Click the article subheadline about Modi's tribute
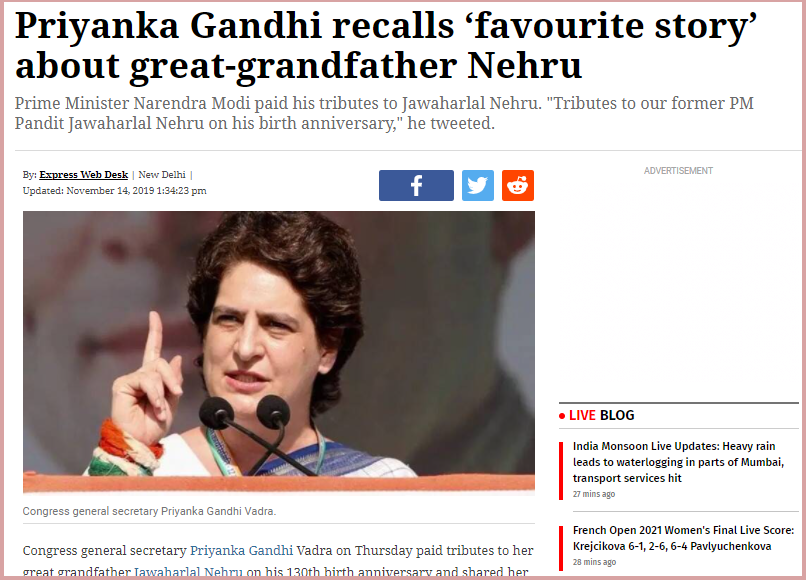The height and width of the screenshot is (580, 806). [384, 113]
